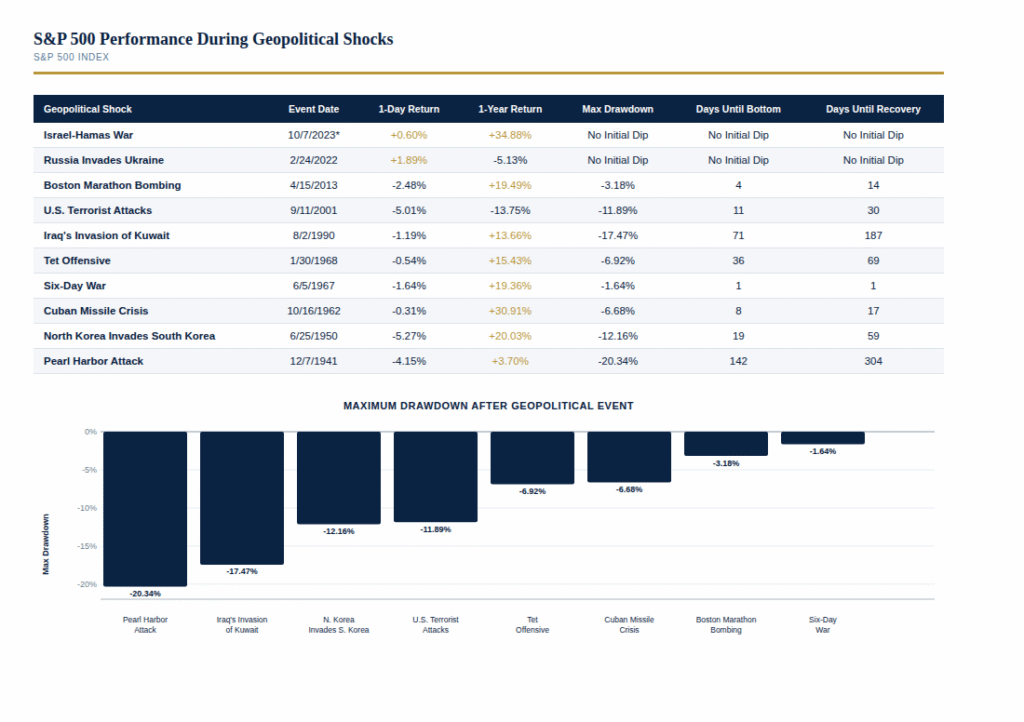Click the Boston Marathon Bombing chart bar
Image resolution: width=1024 pixels, height=722 pixels.
(x=726, y=443)
